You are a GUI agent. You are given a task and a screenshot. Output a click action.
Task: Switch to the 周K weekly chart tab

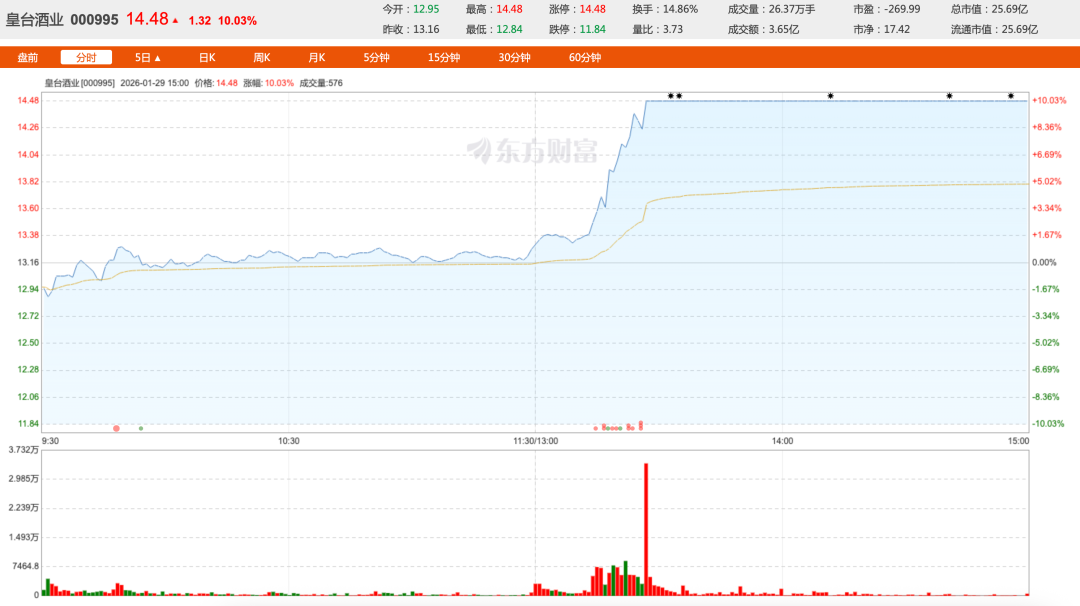(x=262, y=58)
